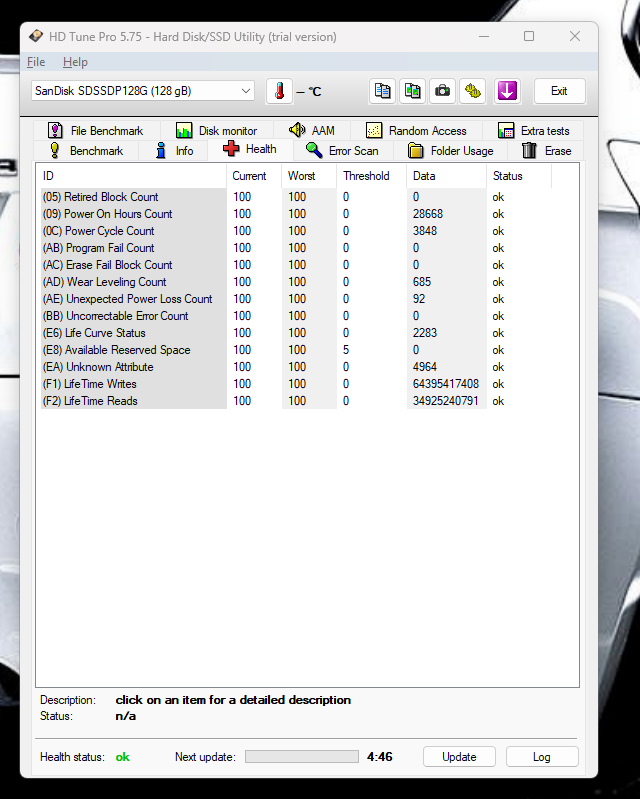Click data value 92
This screenshot has height=799, width=640.
pos(419,299)
